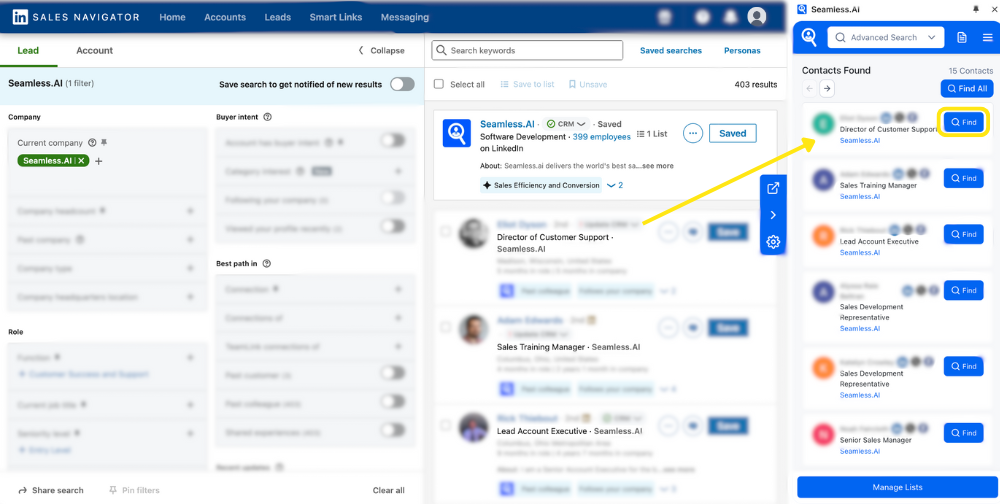Image resolution: width=1000 pixels, height=504 pixels.
Task: Switch to the Account tab
Action: 95,51
